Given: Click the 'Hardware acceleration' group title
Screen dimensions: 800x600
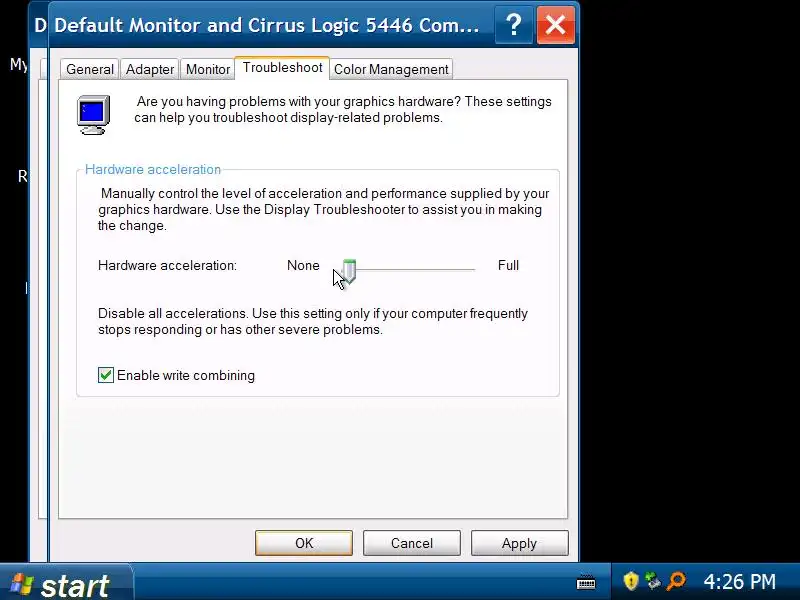Looking at the screenshot, I should [153, 169].
